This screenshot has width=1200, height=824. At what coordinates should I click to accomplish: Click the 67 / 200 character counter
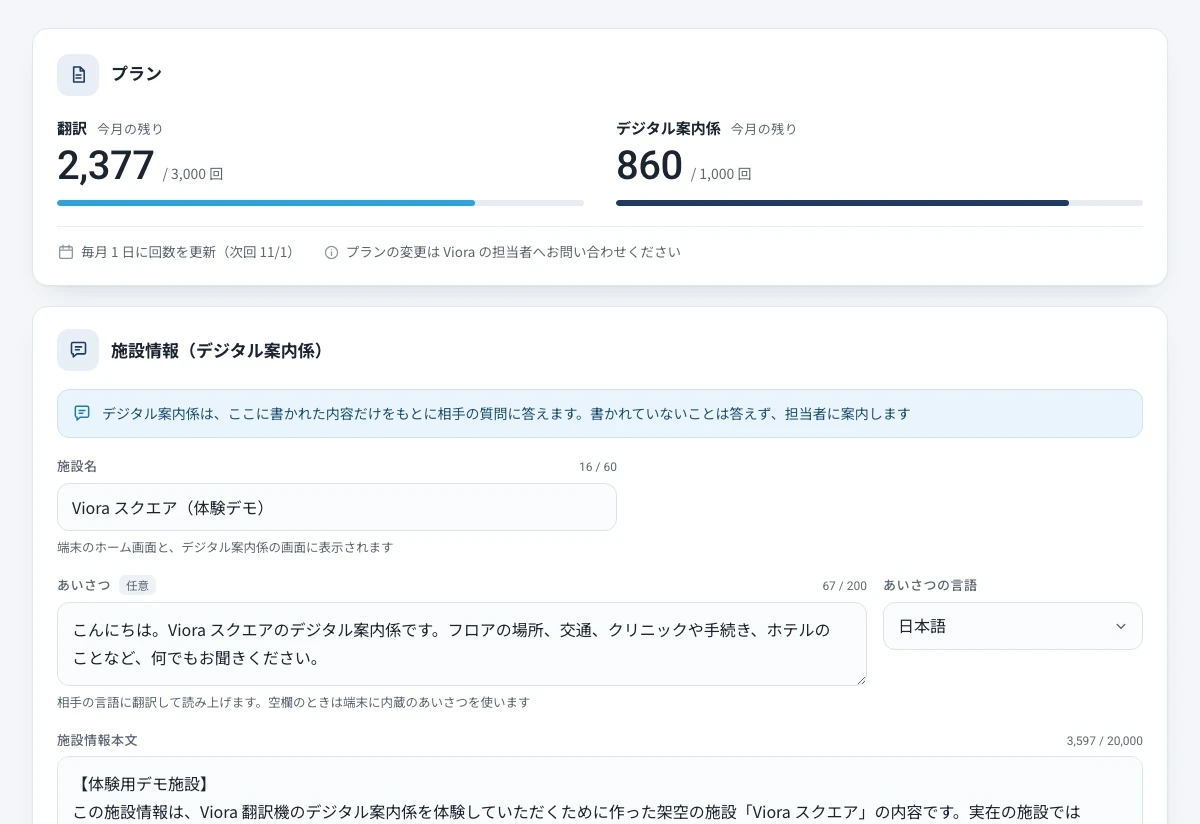point(845,586)
